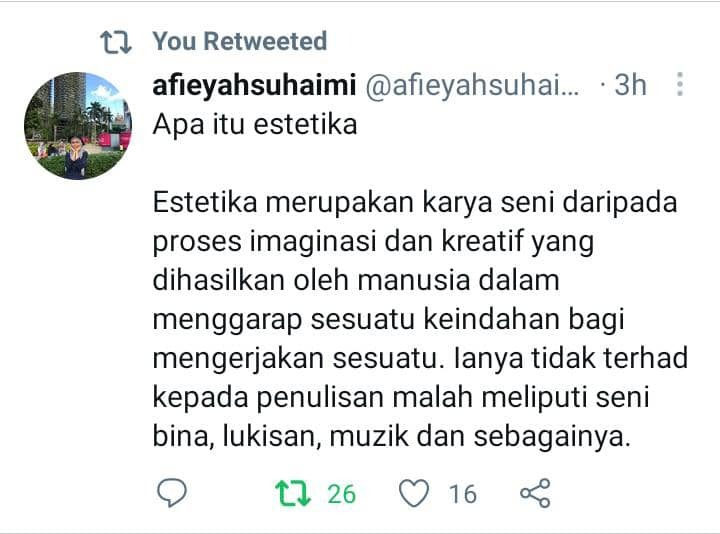The image size is (720, 534).
Task: Click the You Retweeted label
Action: pyautogui.click(x=240, y=41)
